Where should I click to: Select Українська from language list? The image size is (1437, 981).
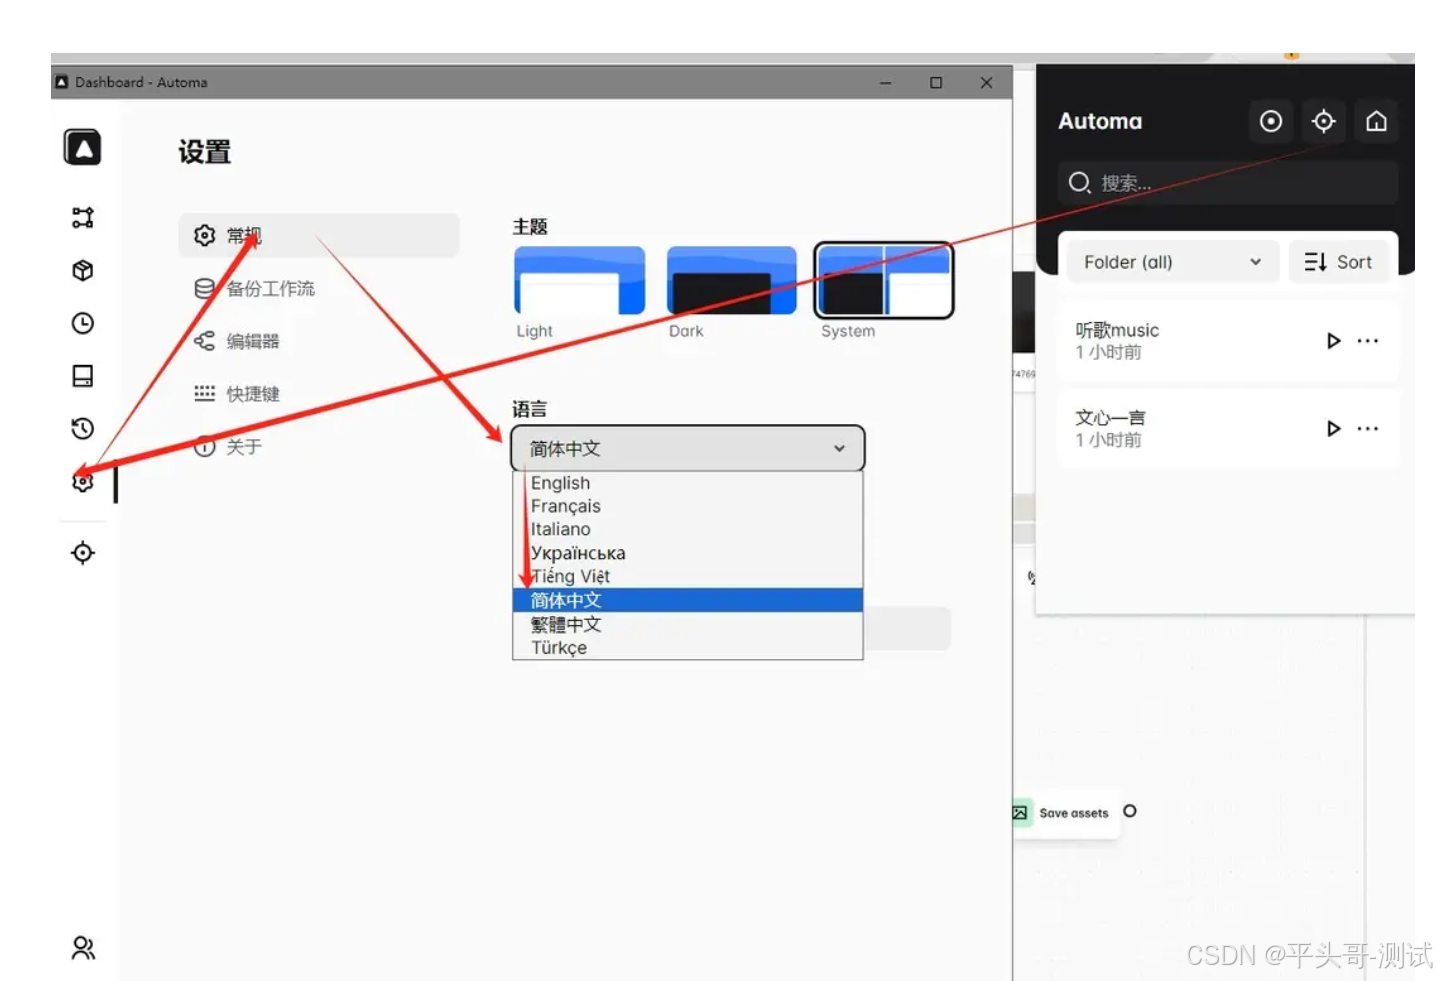point(688,553)
